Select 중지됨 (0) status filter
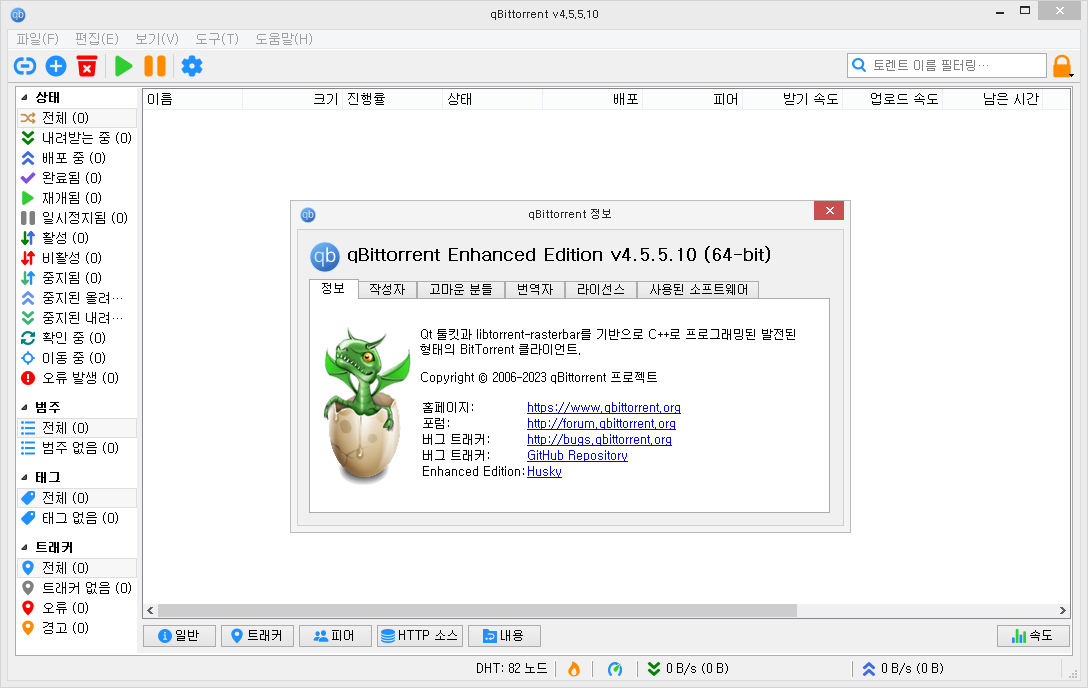This screenshot has height=688, width=1088. pyautogui.click(x=76, y=278)
